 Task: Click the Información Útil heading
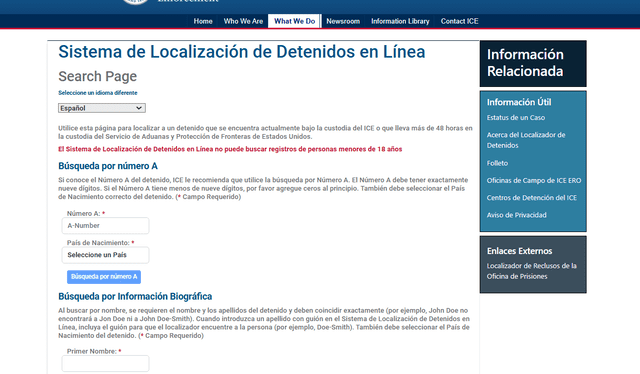(519, 102)
